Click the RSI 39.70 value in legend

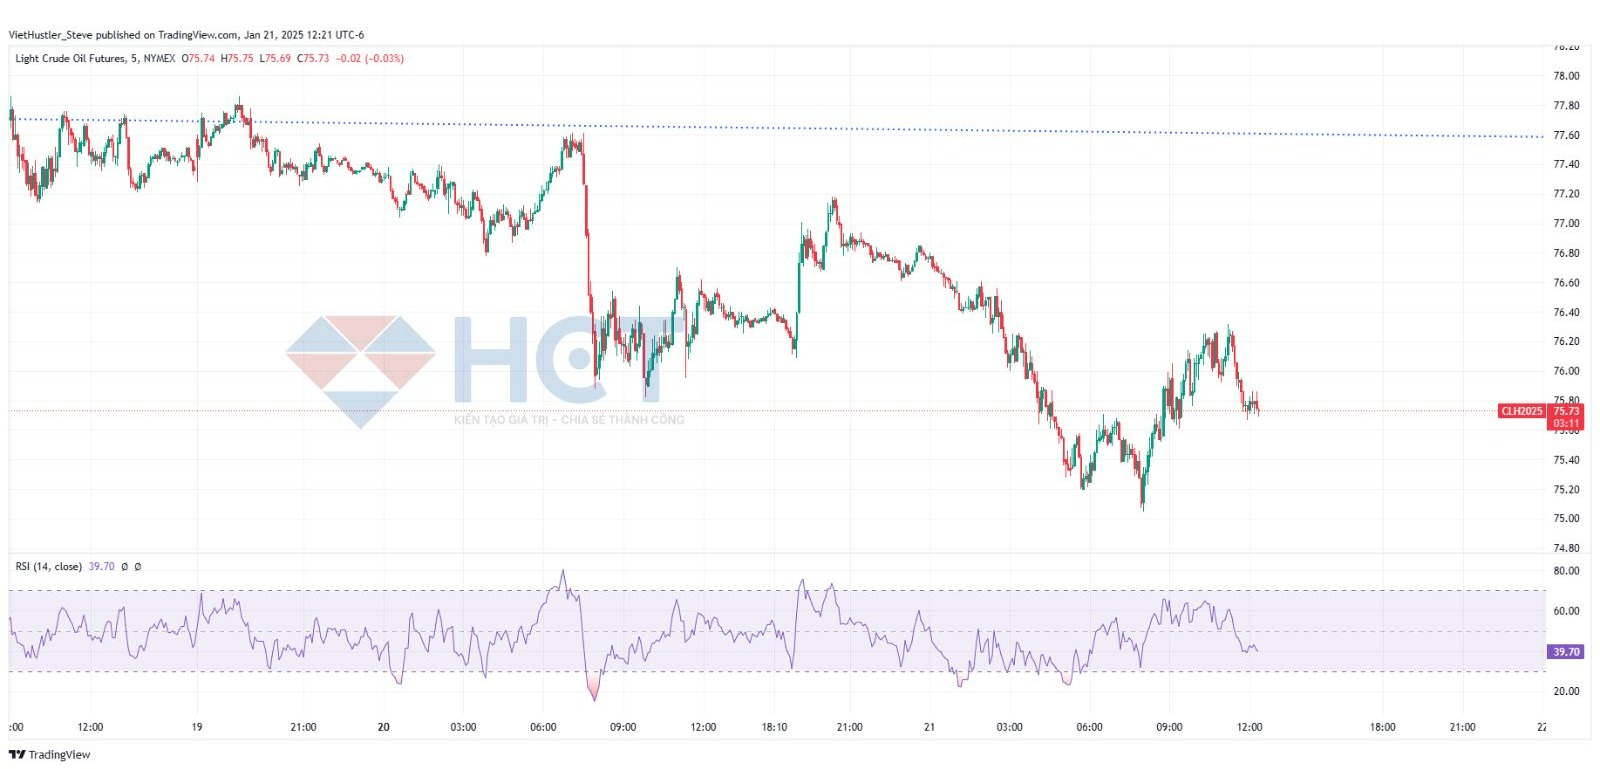pyautogui.click(x=101, y=567)
